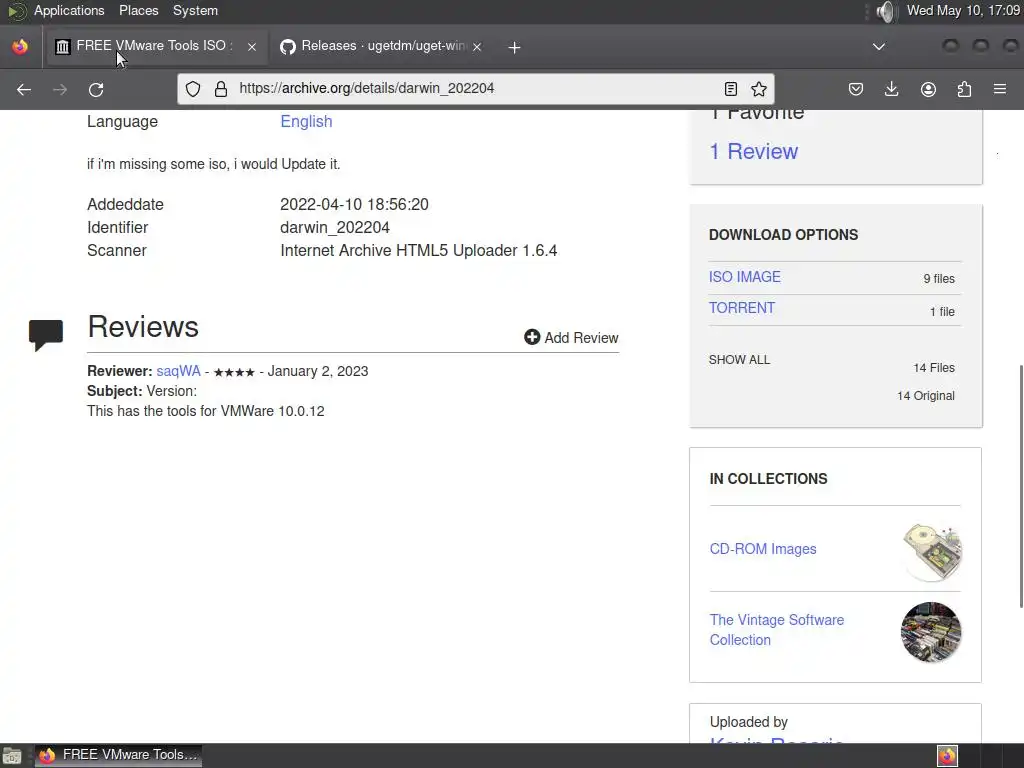Click the CD-ROM Images thumbnail
Screen dimensions: 1024x768
coord(931,551)
